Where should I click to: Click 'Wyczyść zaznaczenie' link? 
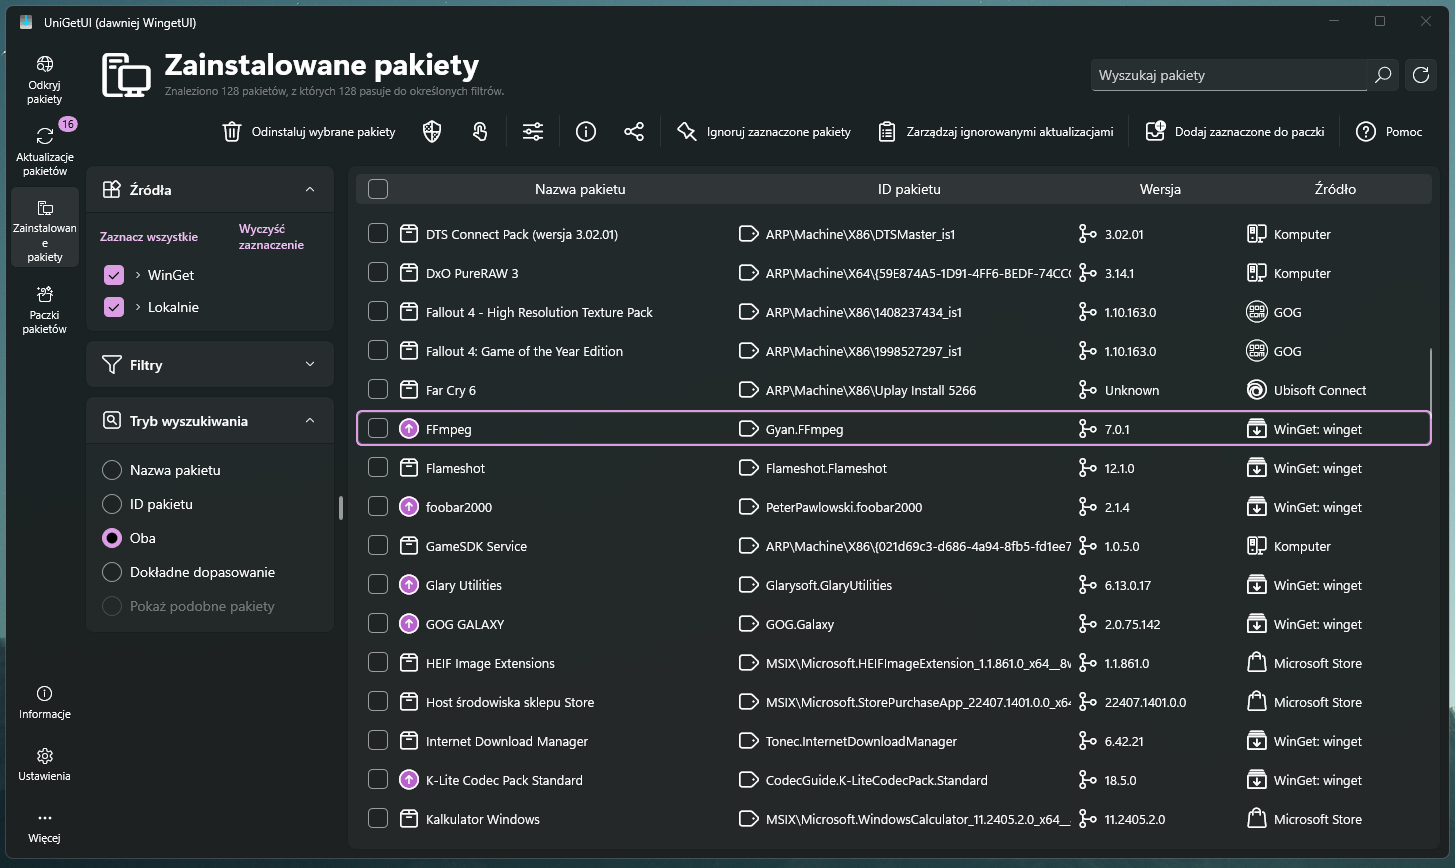click(x=271, y=237)
